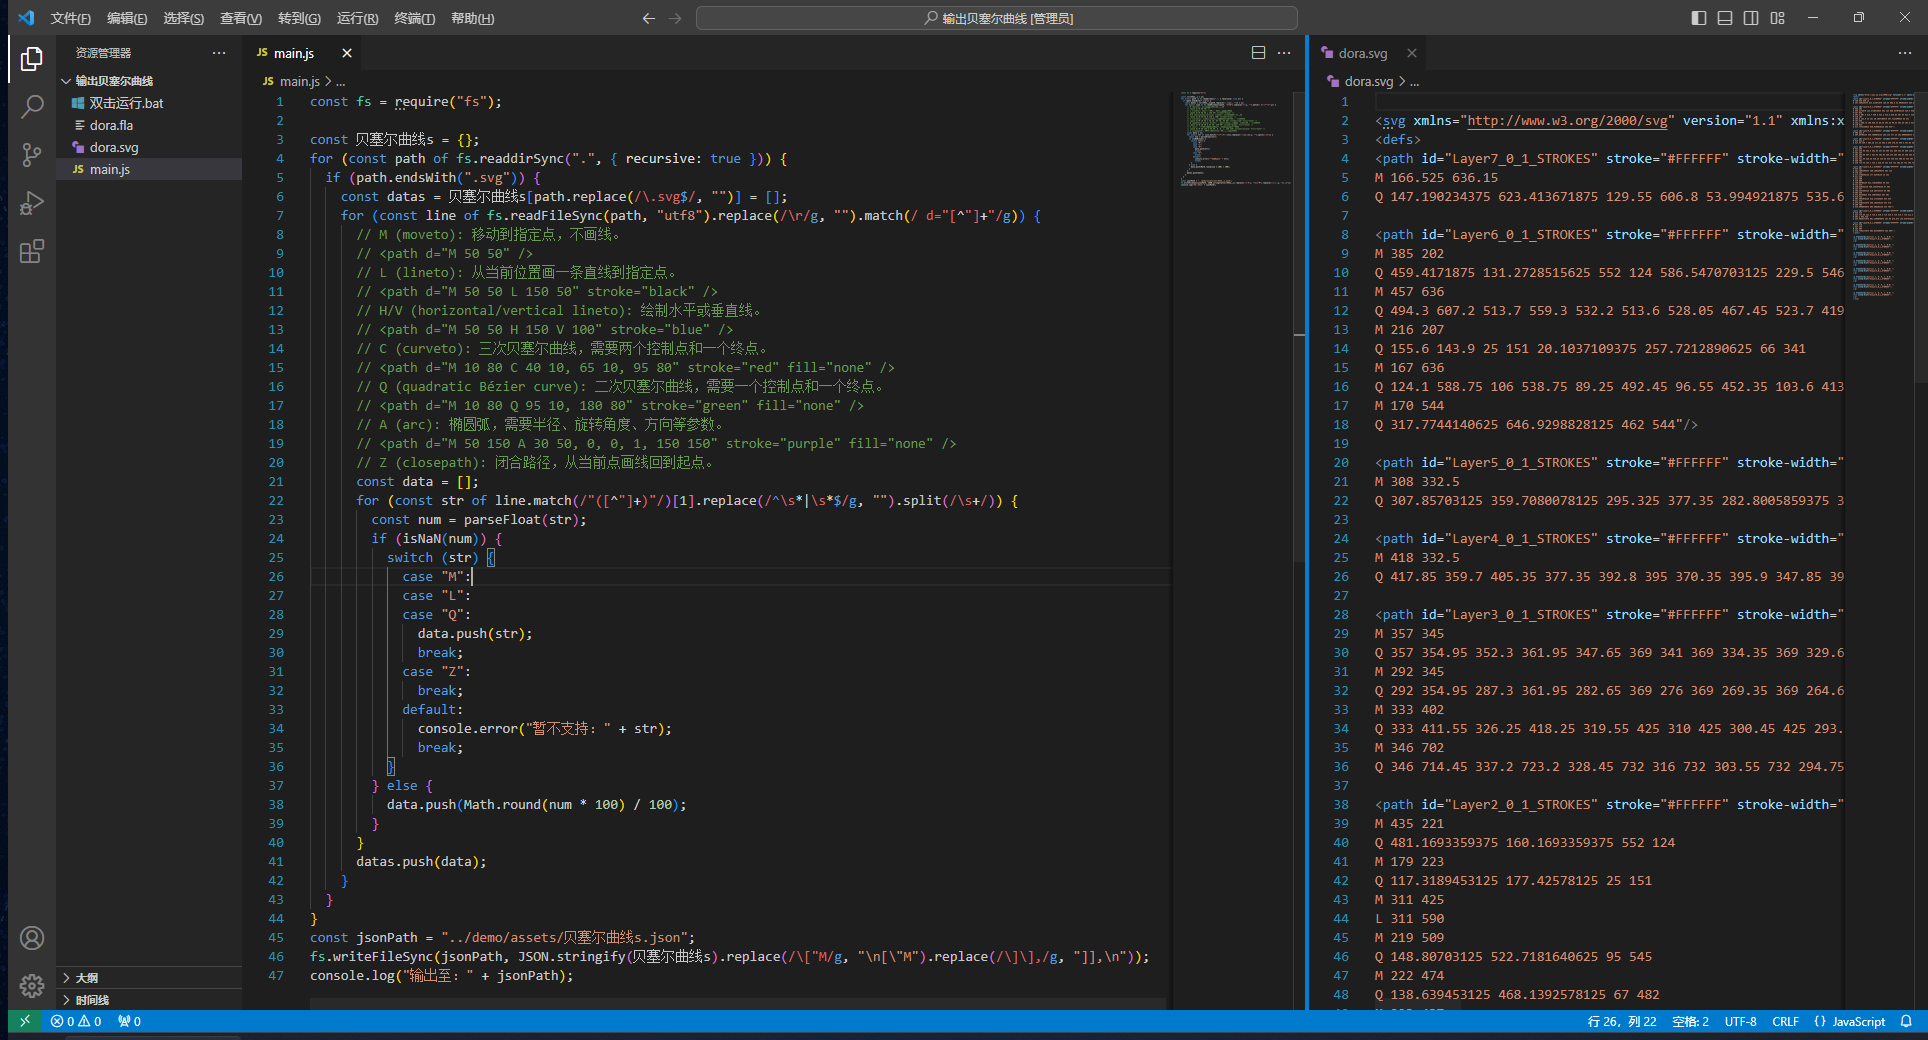Open the notifications bell in status bar
Image resolution: width=1928 pixels, height=1040 pixels.
point(1906,1021)
